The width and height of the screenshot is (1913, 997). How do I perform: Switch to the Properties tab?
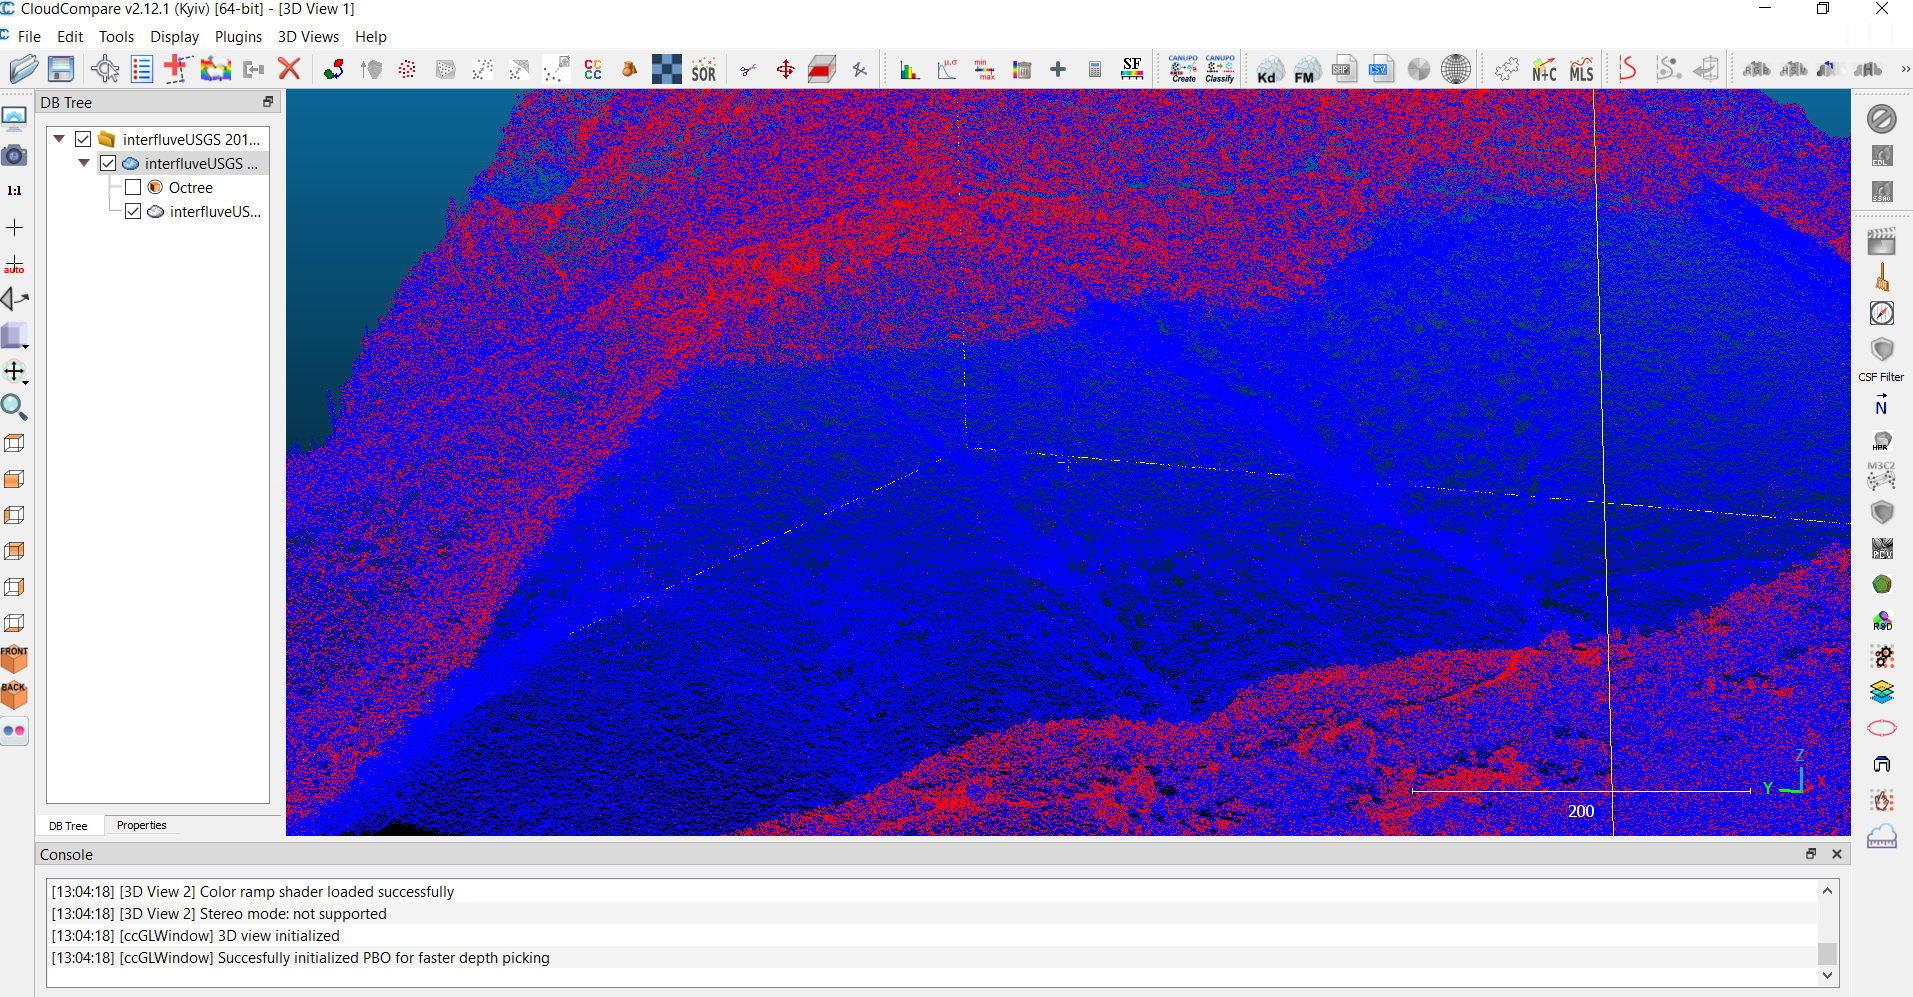[x=140, y=825]
